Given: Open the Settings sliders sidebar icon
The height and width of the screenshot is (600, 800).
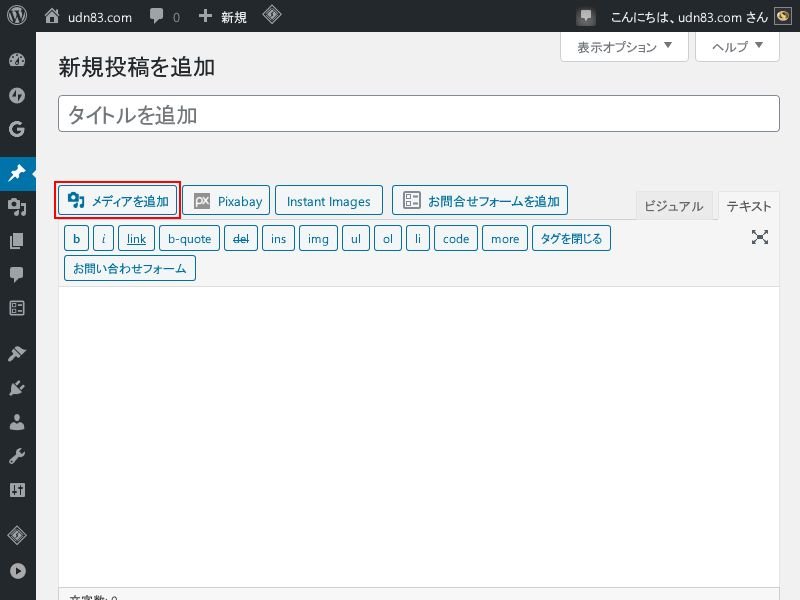Looking at the screenshot, I should tap(17, 490).
